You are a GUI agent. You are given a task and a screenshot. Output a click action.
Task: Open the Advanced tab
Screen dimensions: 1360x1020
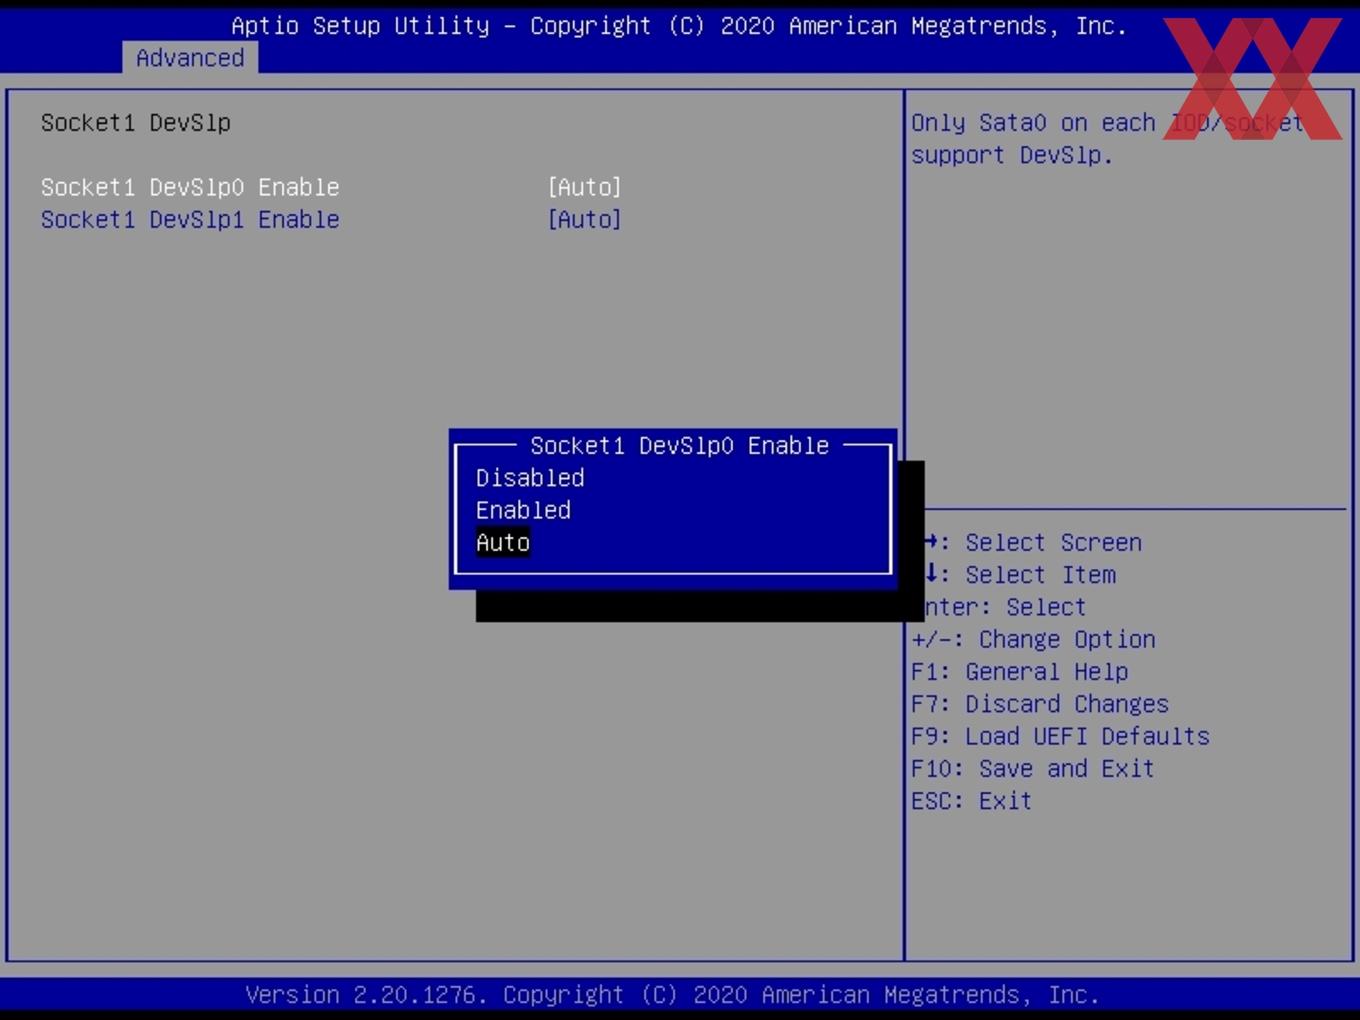190,58
